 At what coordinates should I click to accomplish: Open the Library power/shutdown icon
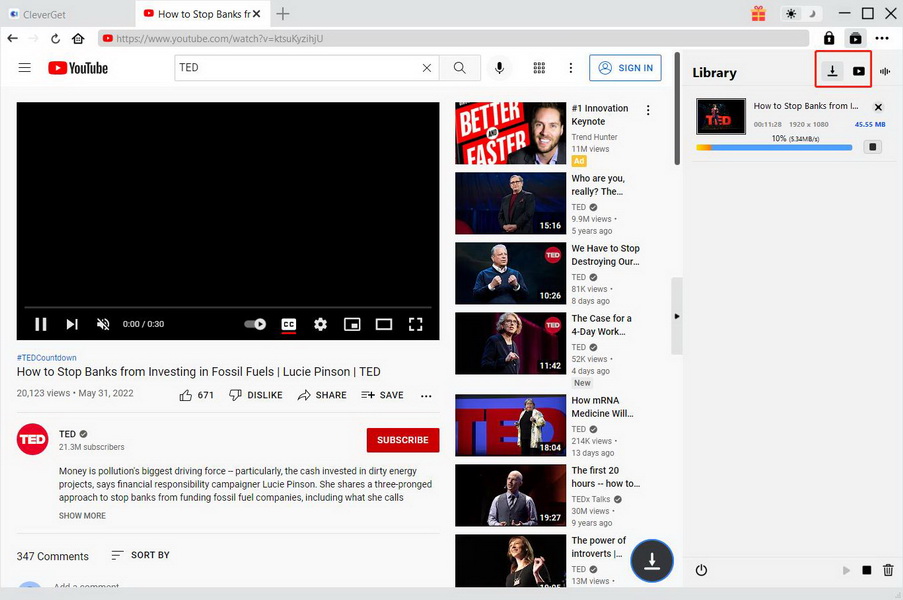point(701,570)
